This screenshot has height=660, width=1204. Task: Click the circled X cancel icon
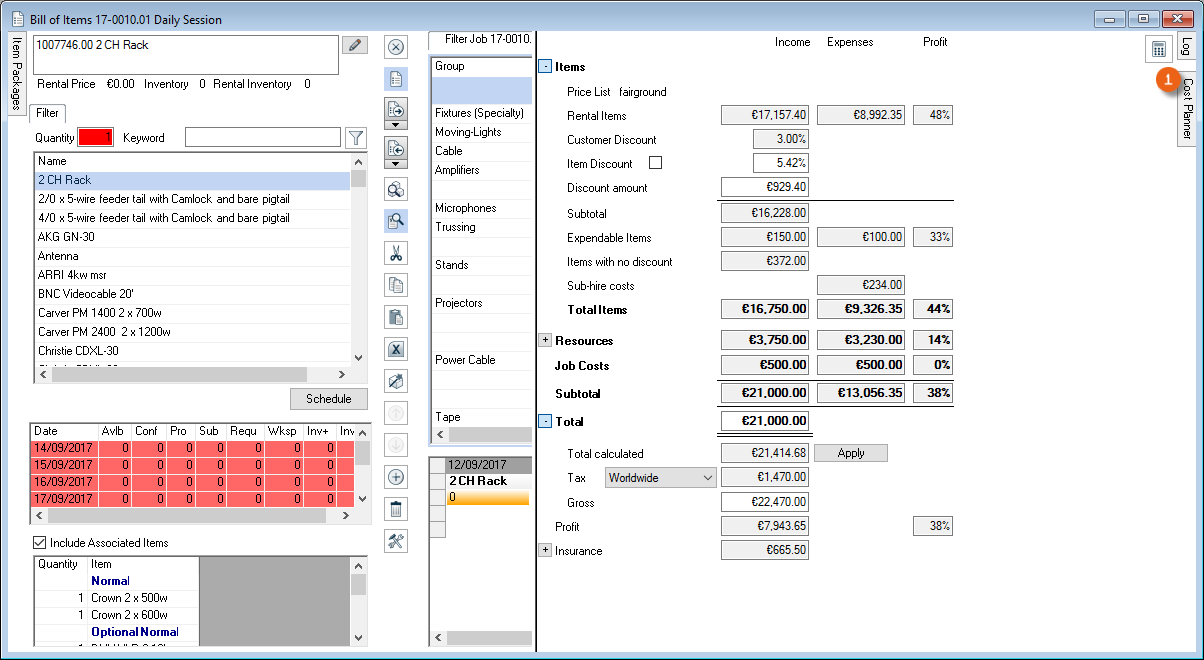396,47
